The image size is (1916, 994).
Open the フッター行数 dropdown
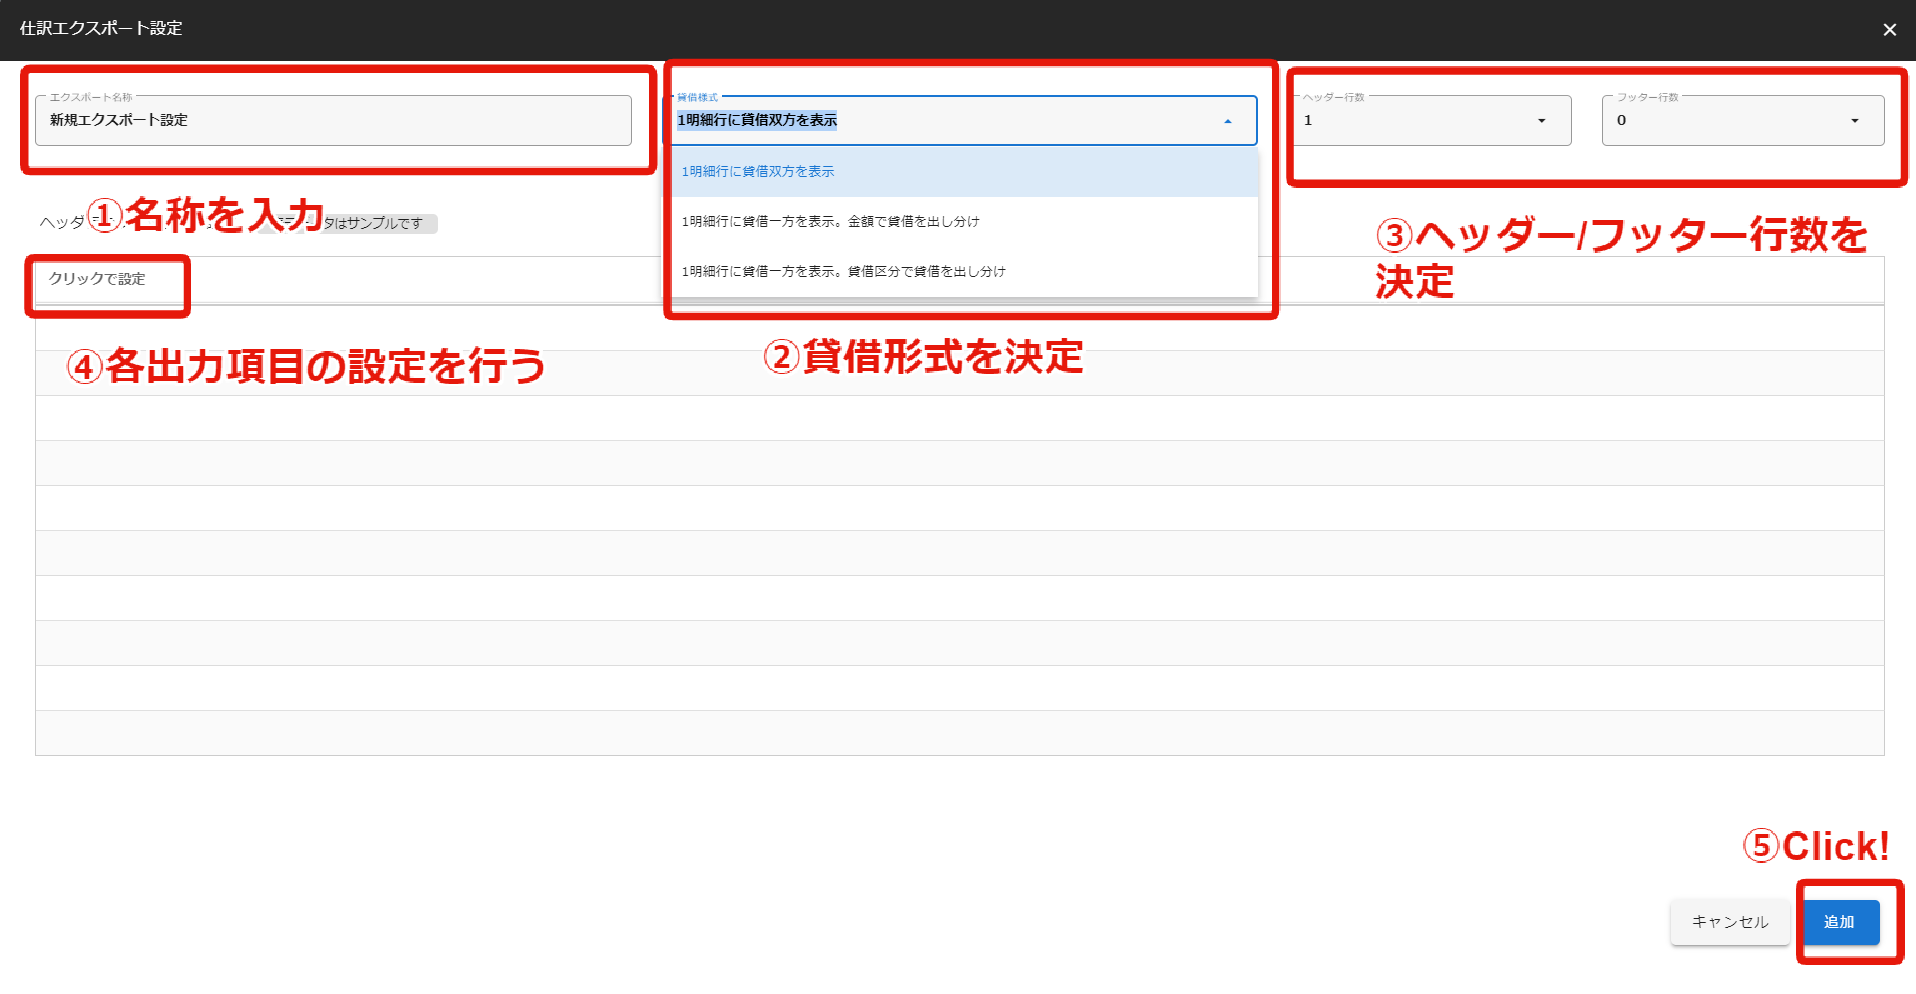(x=1742, y=121)
